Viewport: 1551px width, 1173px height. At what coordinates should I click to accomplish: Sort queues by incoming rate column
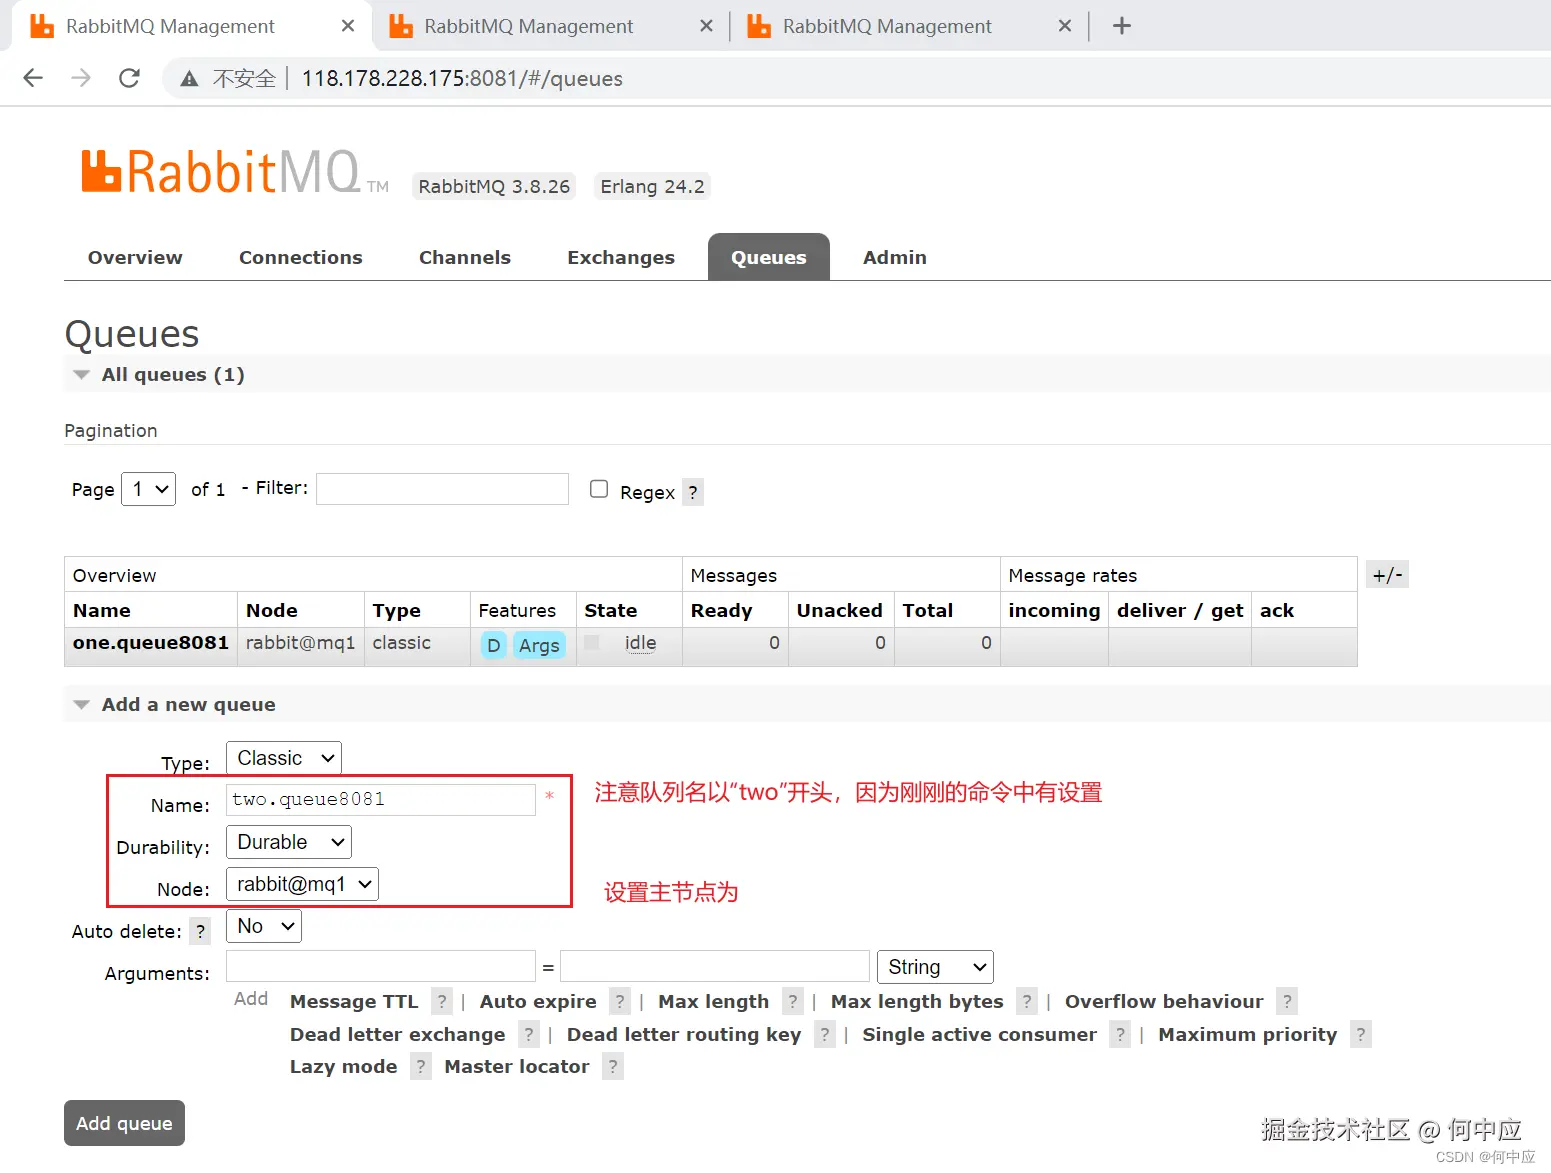tap(1054, 610)
